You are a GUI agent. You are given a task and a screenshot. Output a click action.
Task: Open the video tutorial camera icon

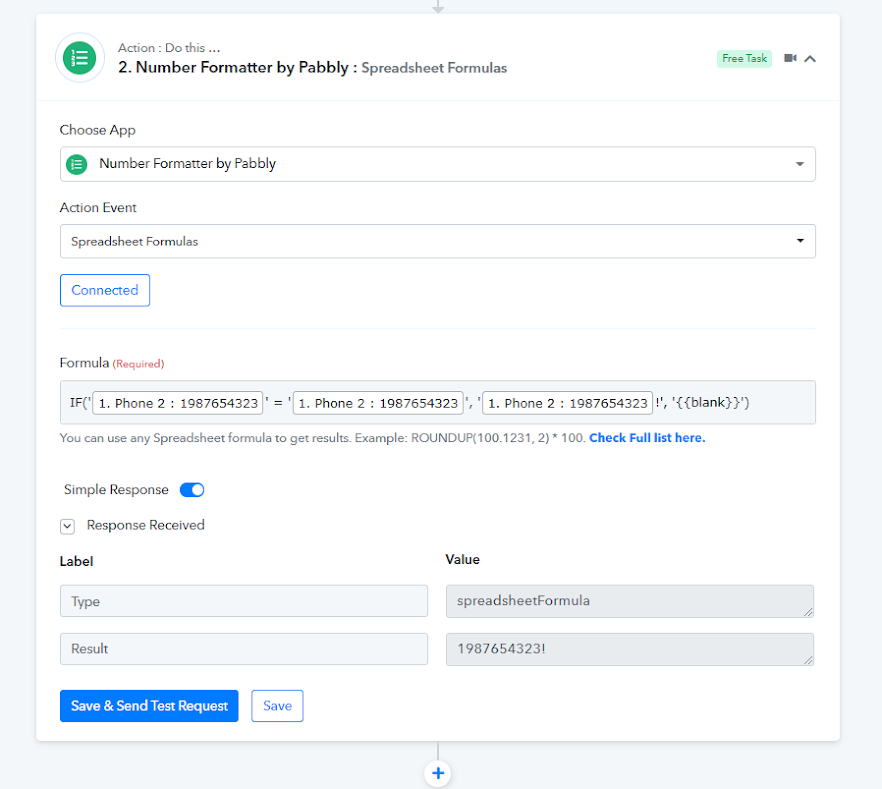tap(790, 58)
